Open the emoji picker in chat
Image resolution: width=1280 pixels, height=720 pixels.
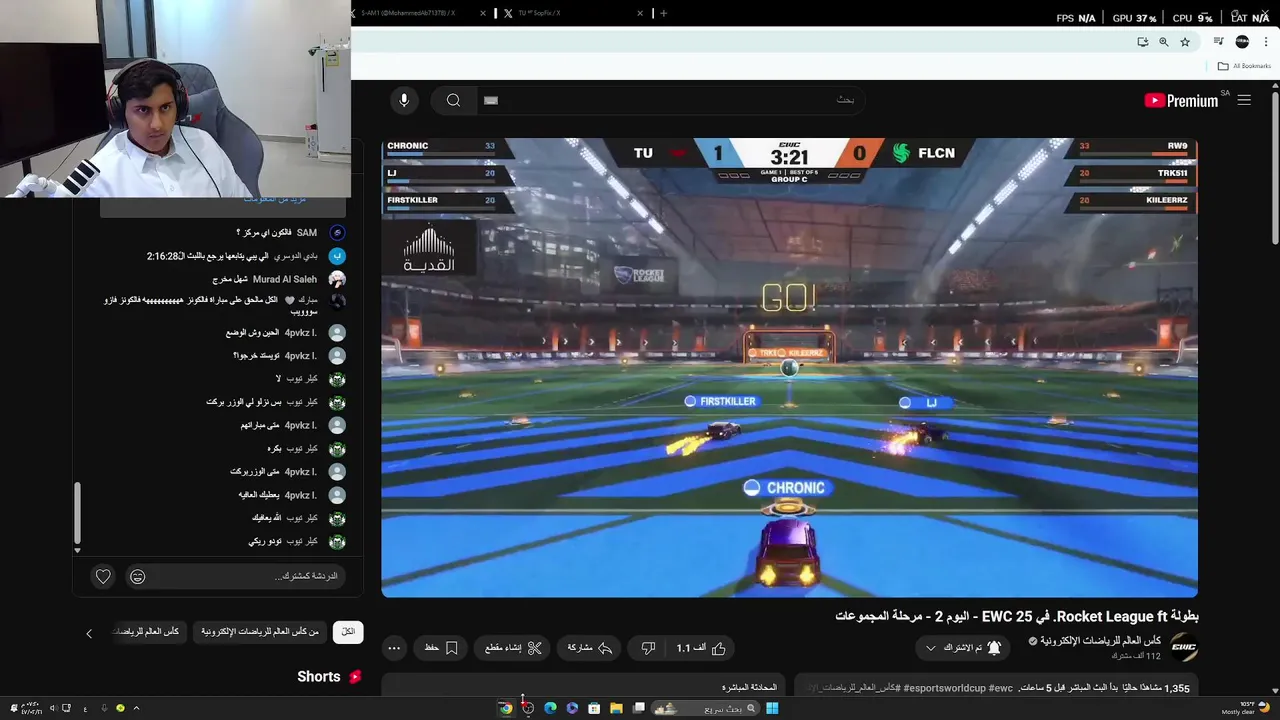click(138, 576)
